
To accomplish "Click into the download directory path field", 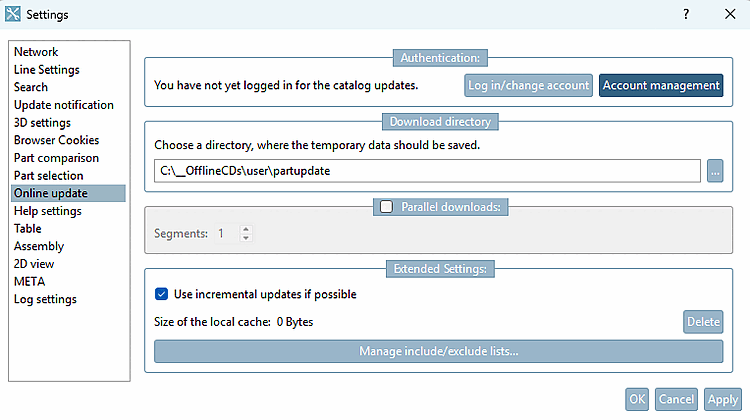I will 427,171.
